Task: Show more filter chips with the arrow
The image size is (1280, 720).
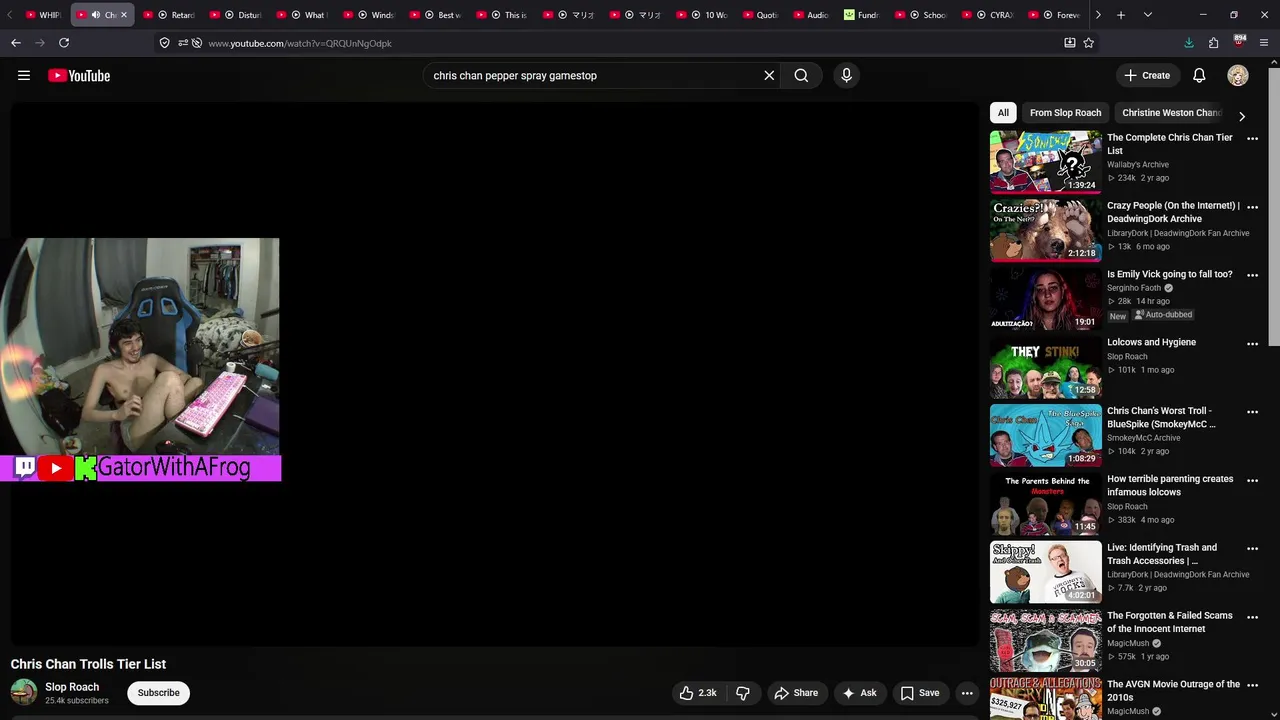Action: pos(1242,116)
